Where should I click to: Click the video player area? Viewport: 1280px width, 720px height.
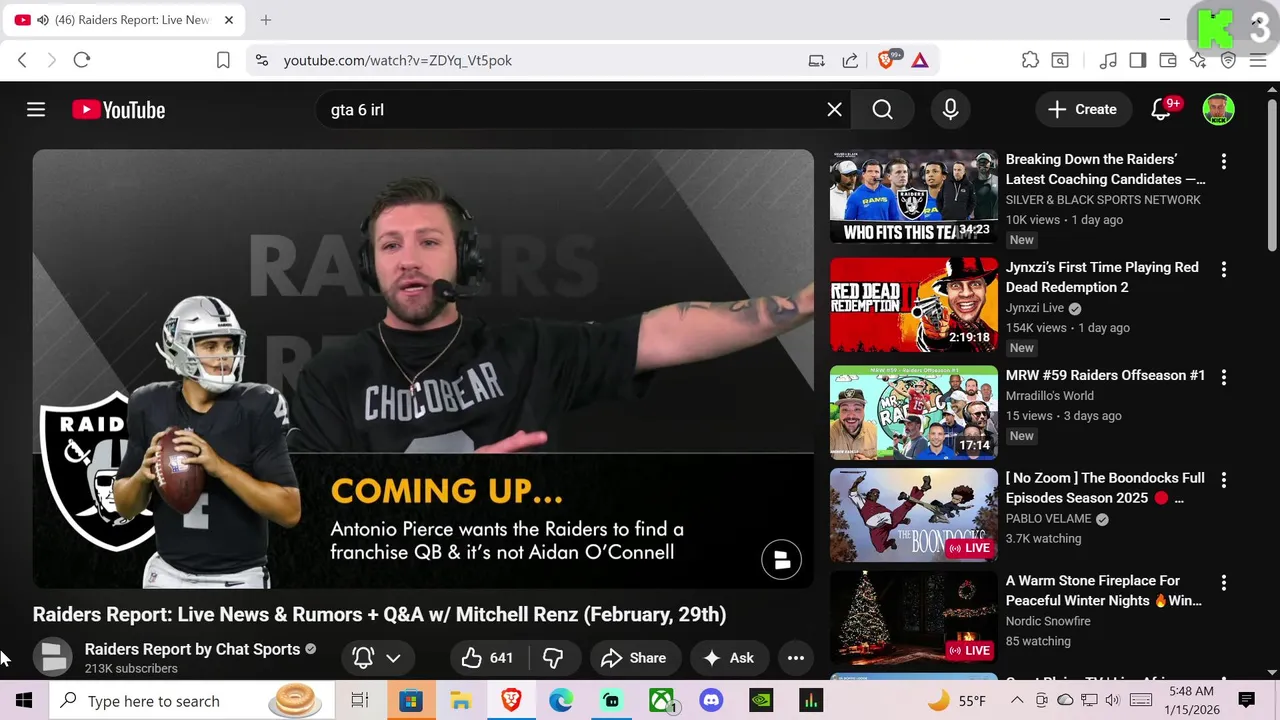click(x=423, y=369)
